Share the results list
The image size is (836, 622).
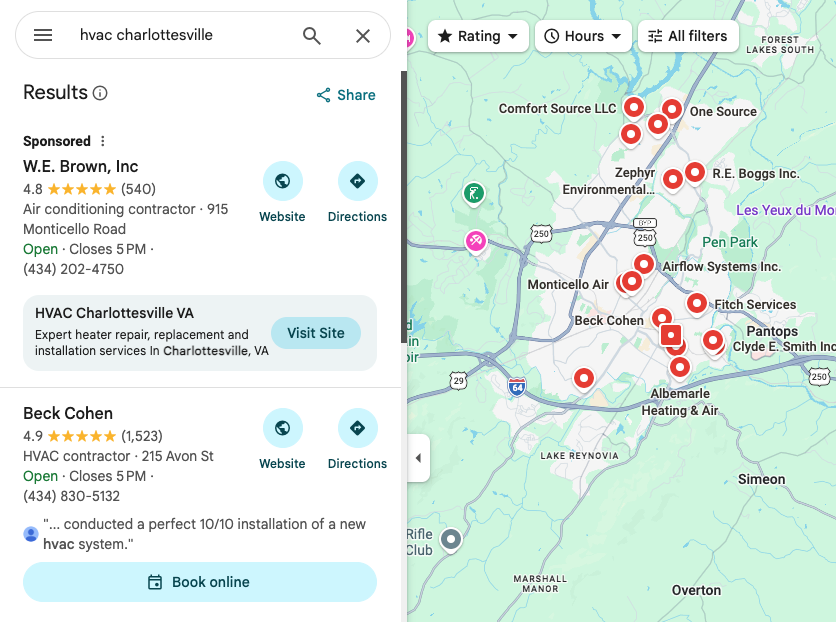(x=346, y=95)
